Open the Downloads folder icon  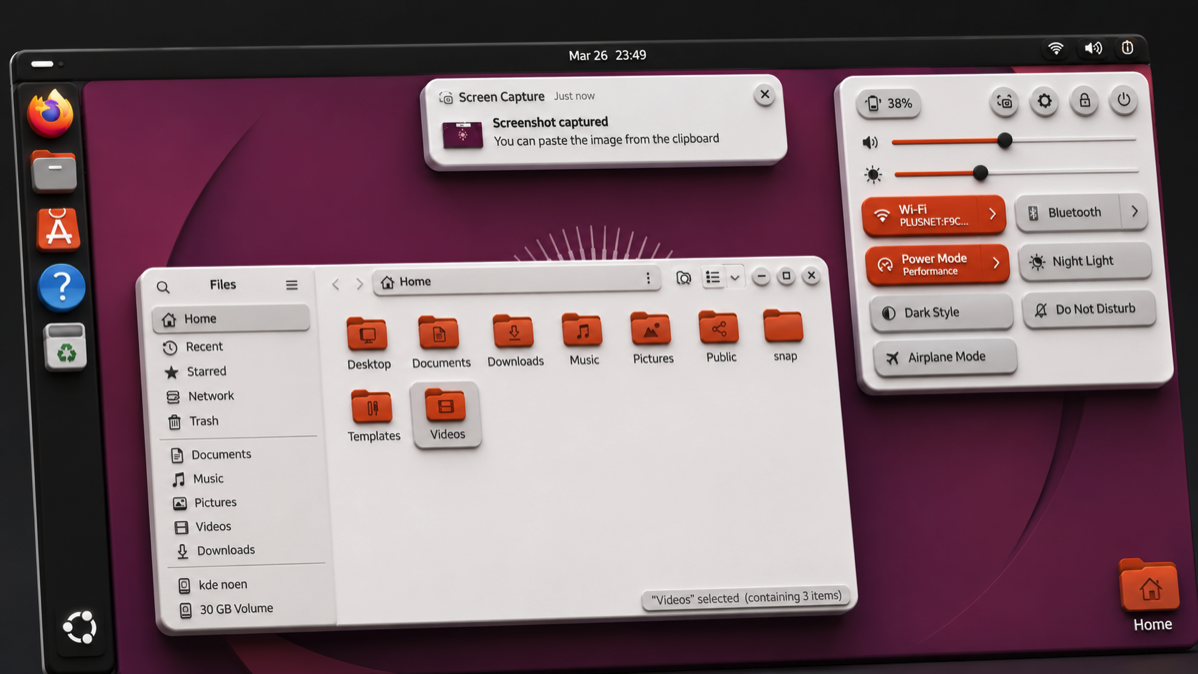pyautogui.click(x=514, y=332)
